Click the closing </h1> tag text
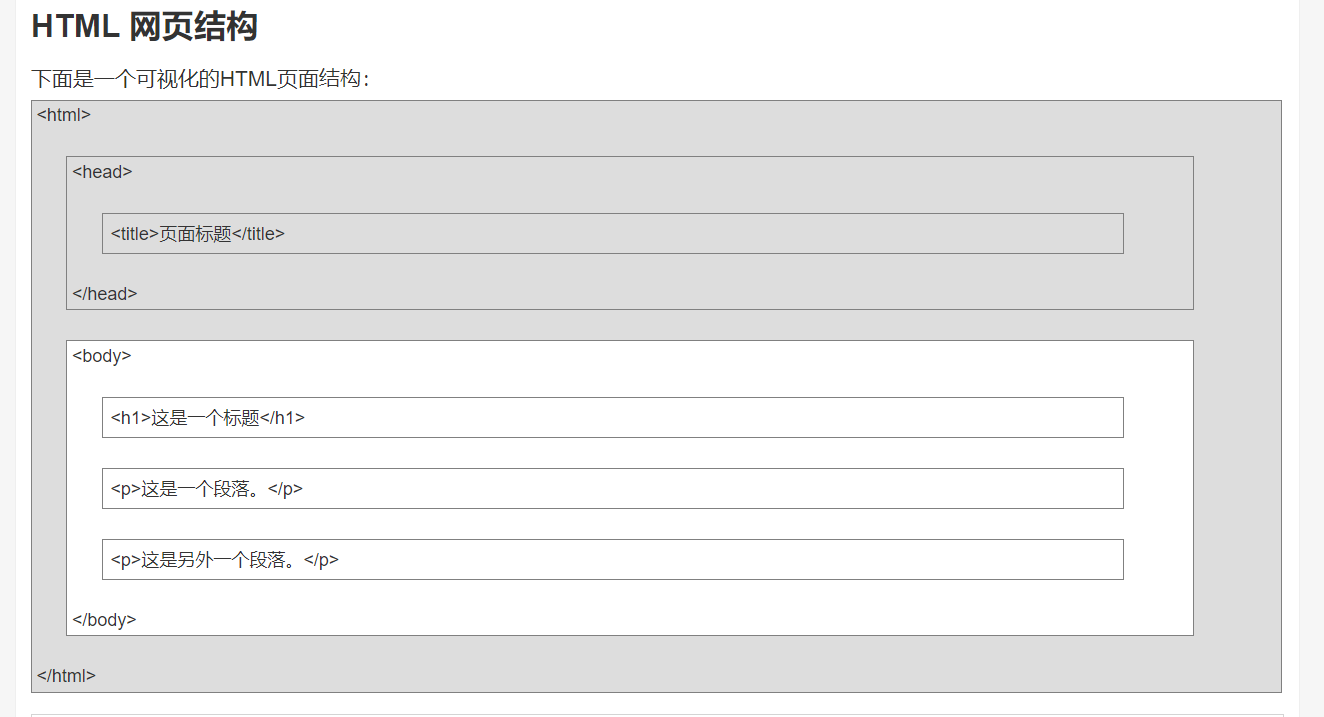 [x=282, y=418]
